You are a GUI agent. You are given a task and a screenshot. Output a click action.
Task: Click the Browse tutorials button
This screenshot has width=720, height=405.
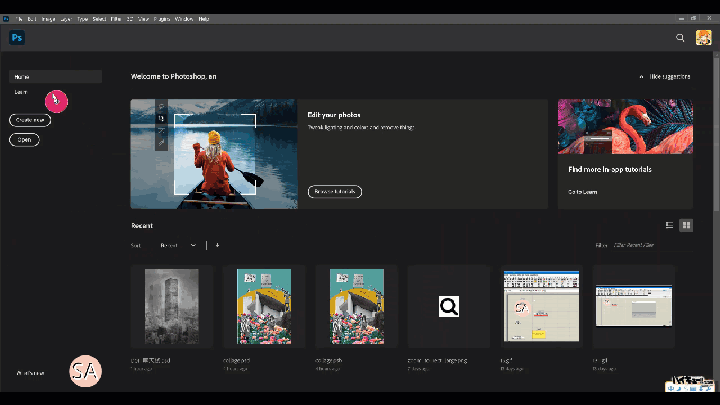click(x=335, y=191)
